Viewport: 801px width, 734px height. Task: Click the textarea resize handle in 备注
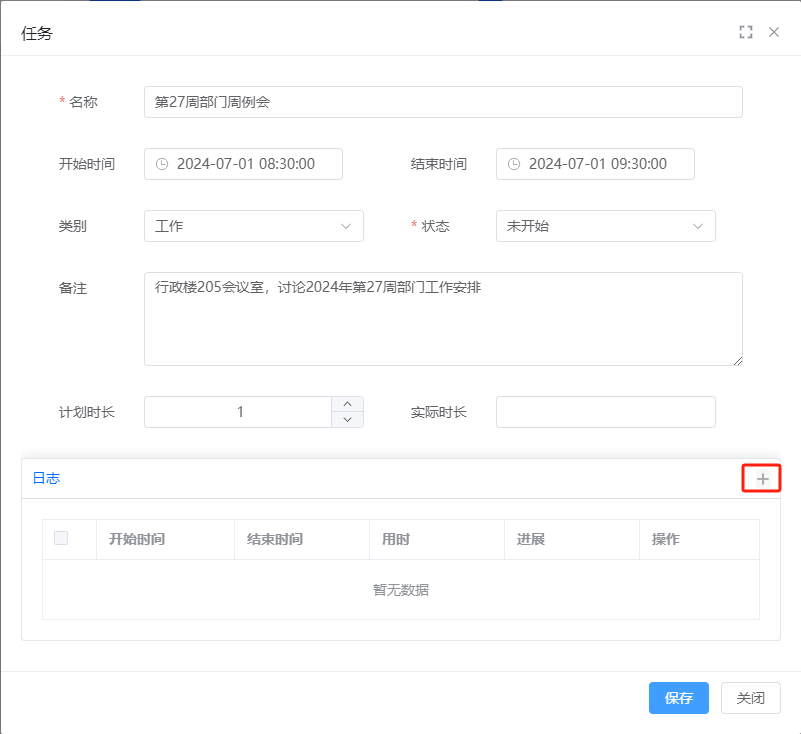point(738,361)
